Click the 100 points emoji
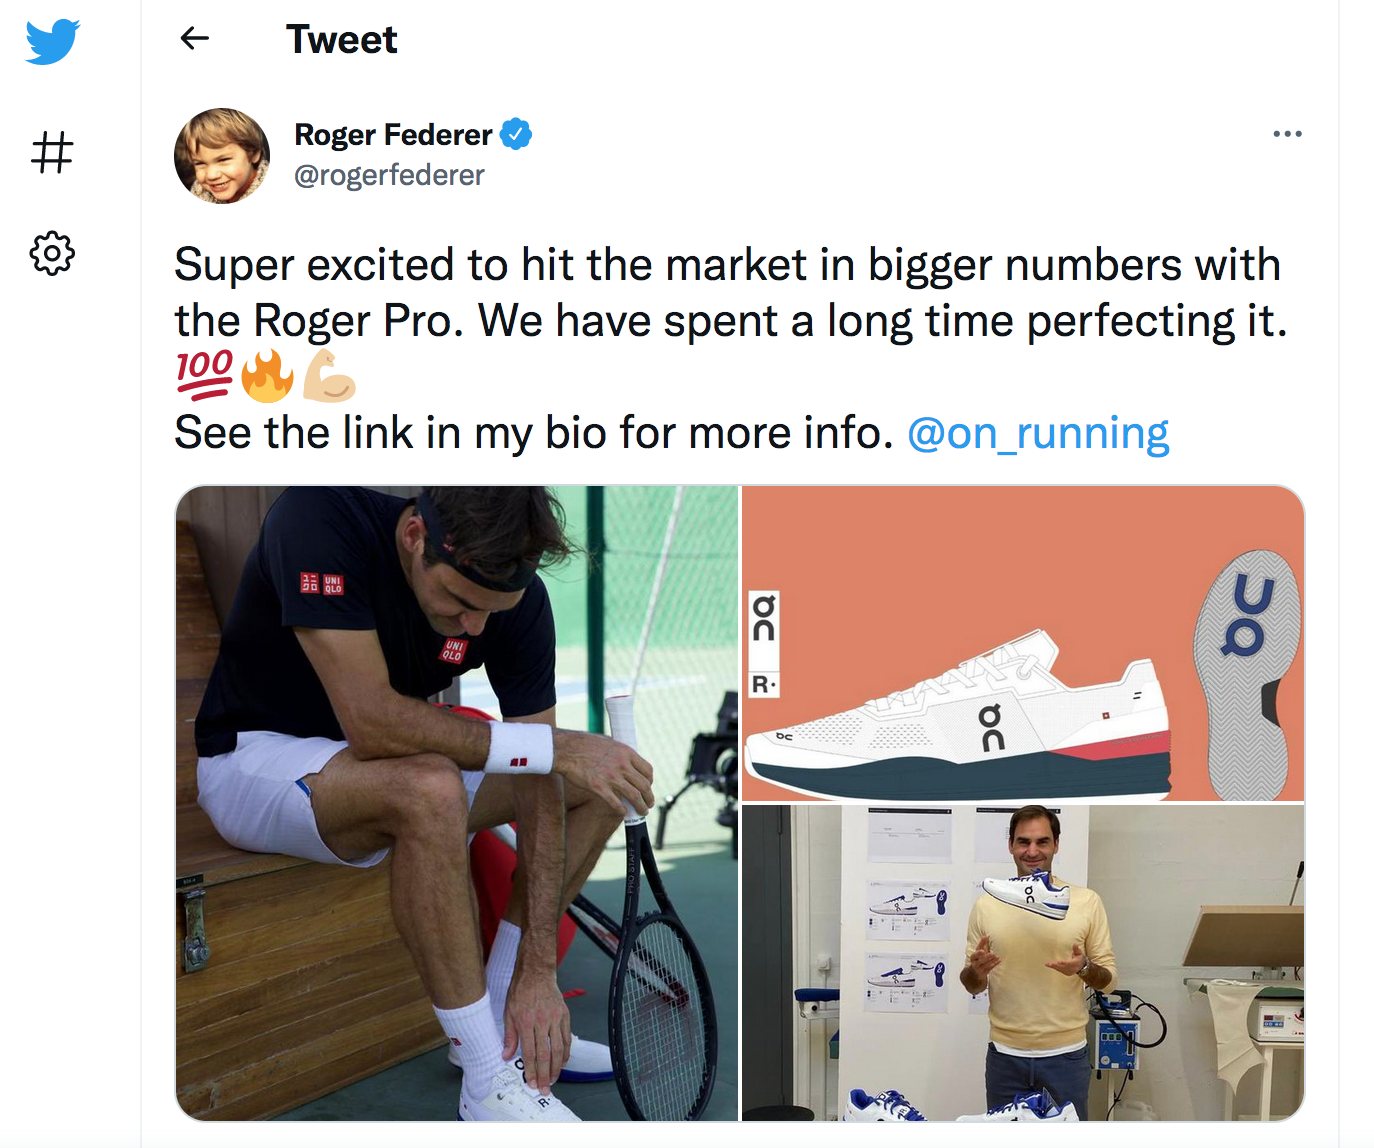 (x=204, y=375)
